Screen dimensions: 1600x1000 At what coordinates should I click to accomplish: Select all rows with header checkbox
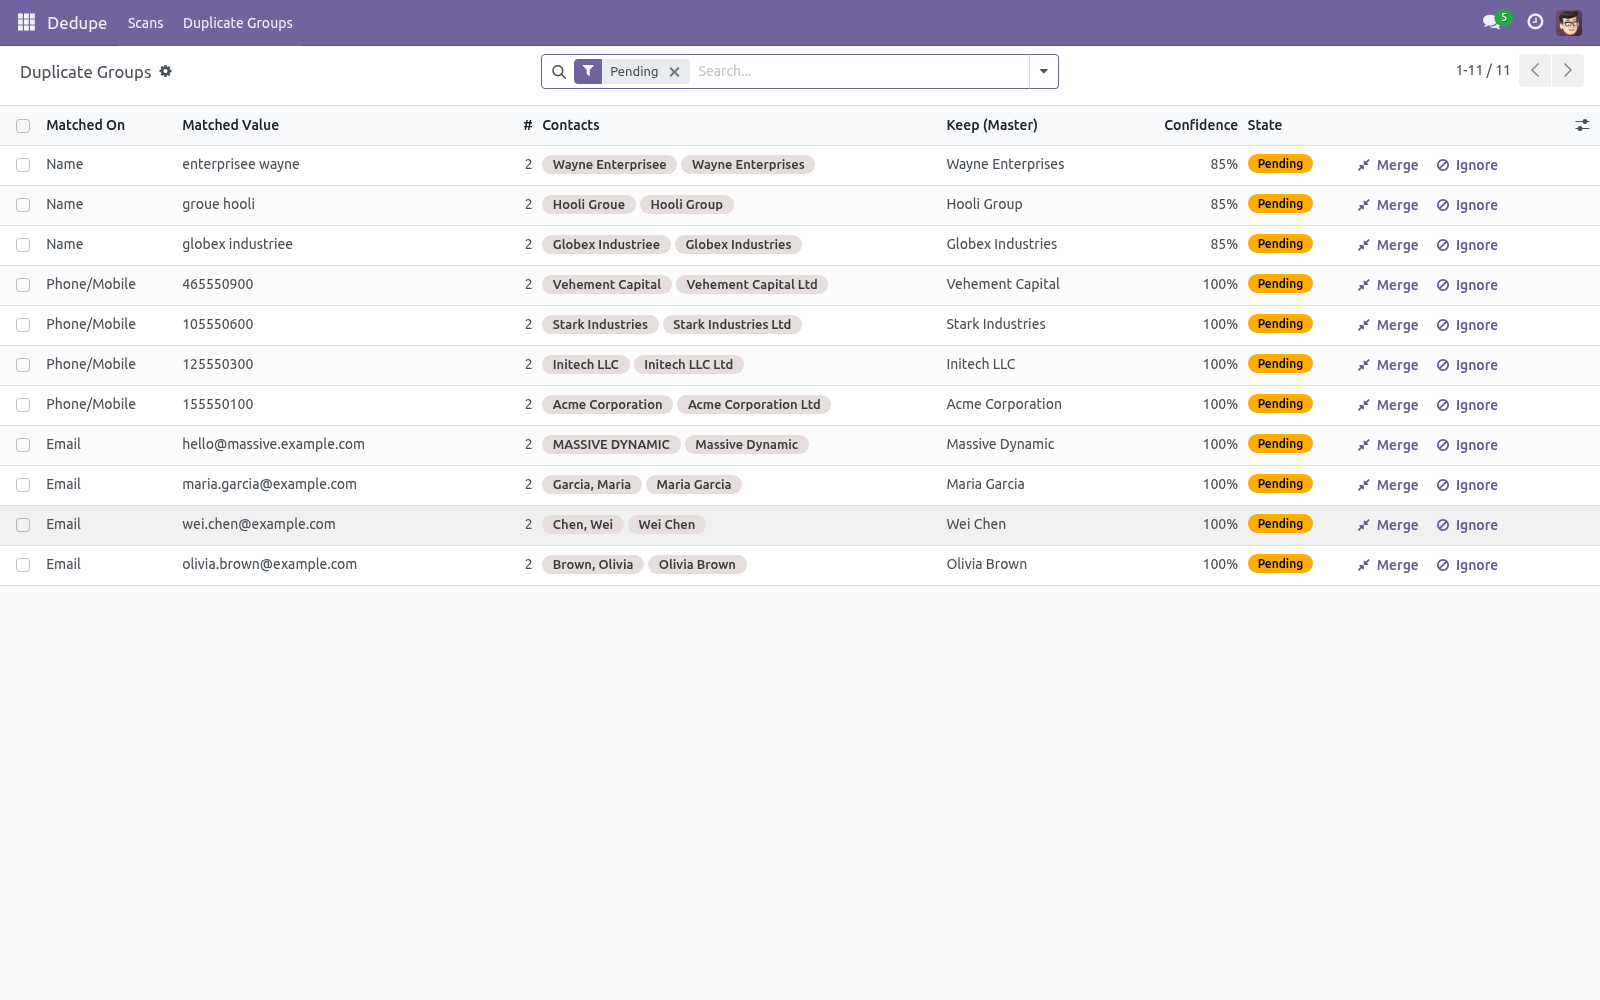pyautogui.click(x=23, y=126)
